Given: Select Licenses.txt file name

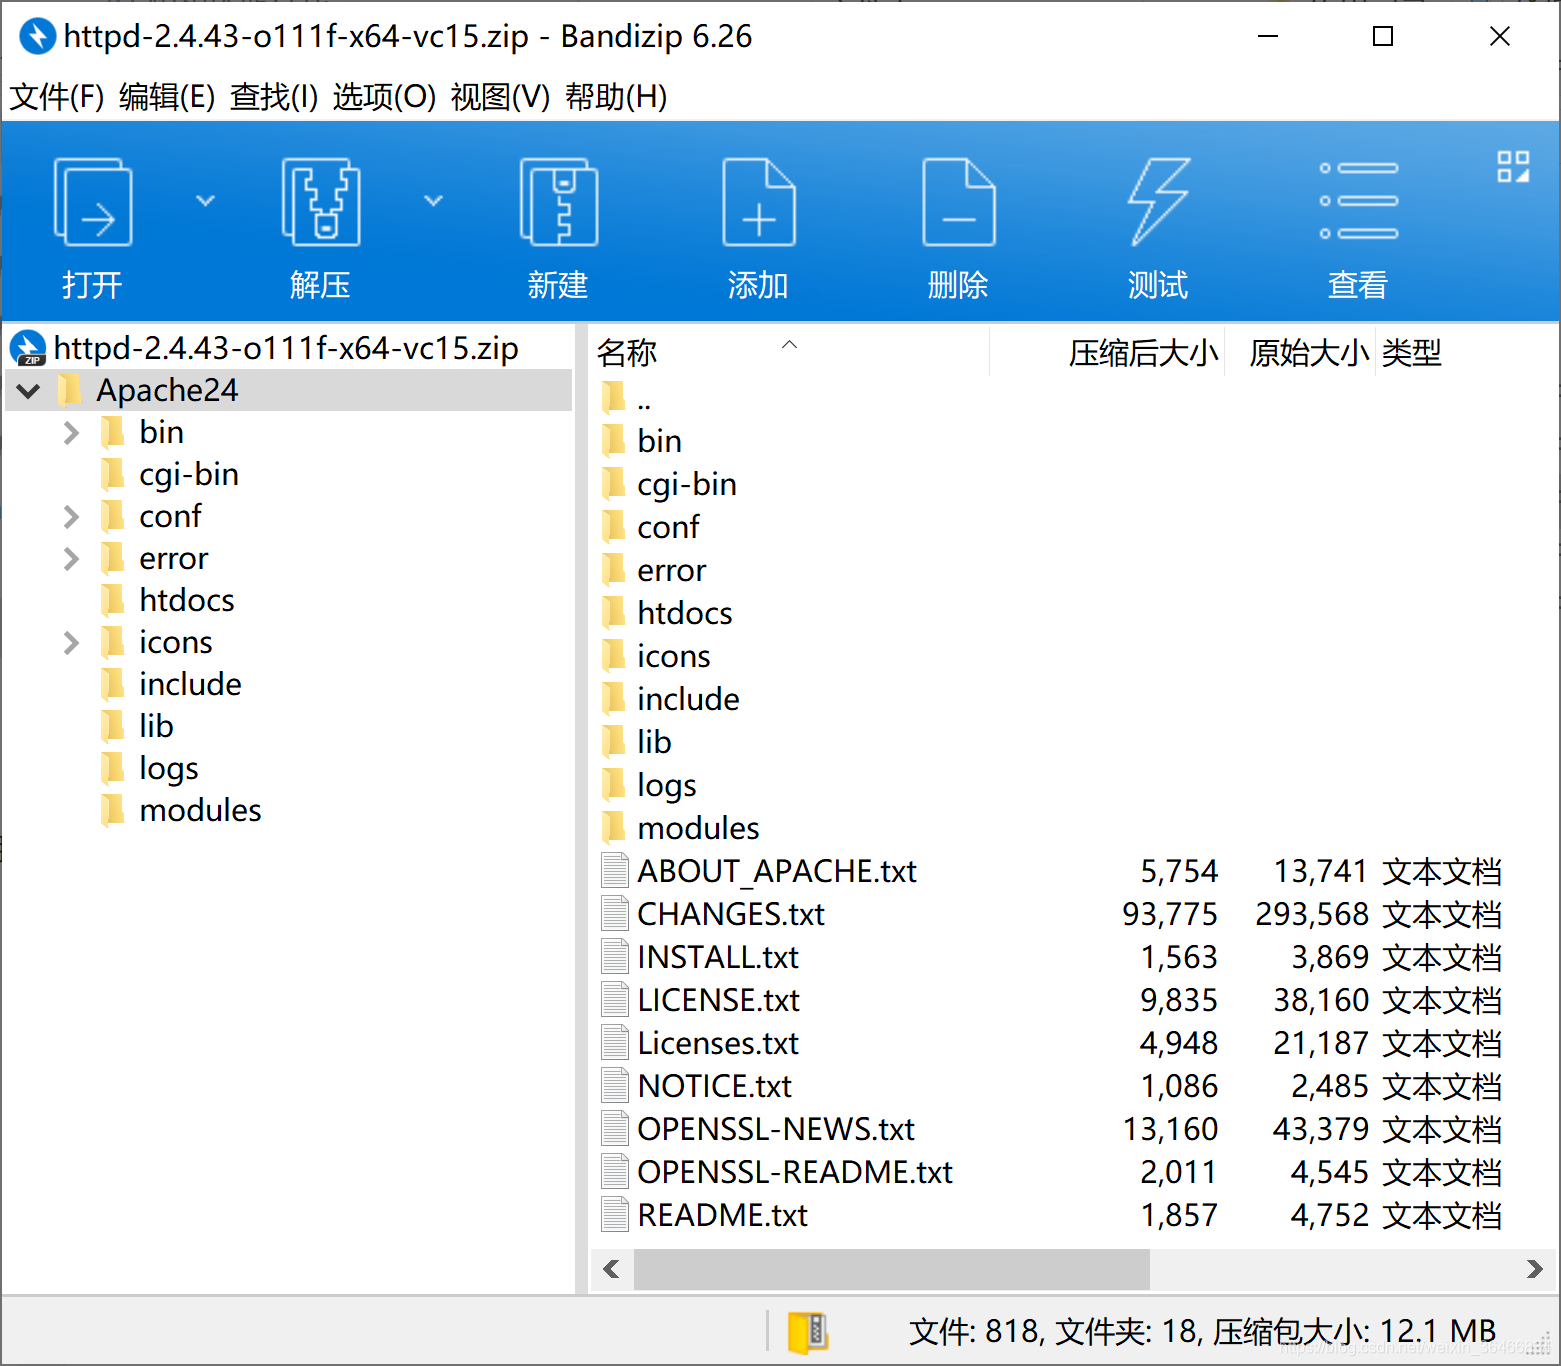Looking at the screenshot, I should point(718,1043).
